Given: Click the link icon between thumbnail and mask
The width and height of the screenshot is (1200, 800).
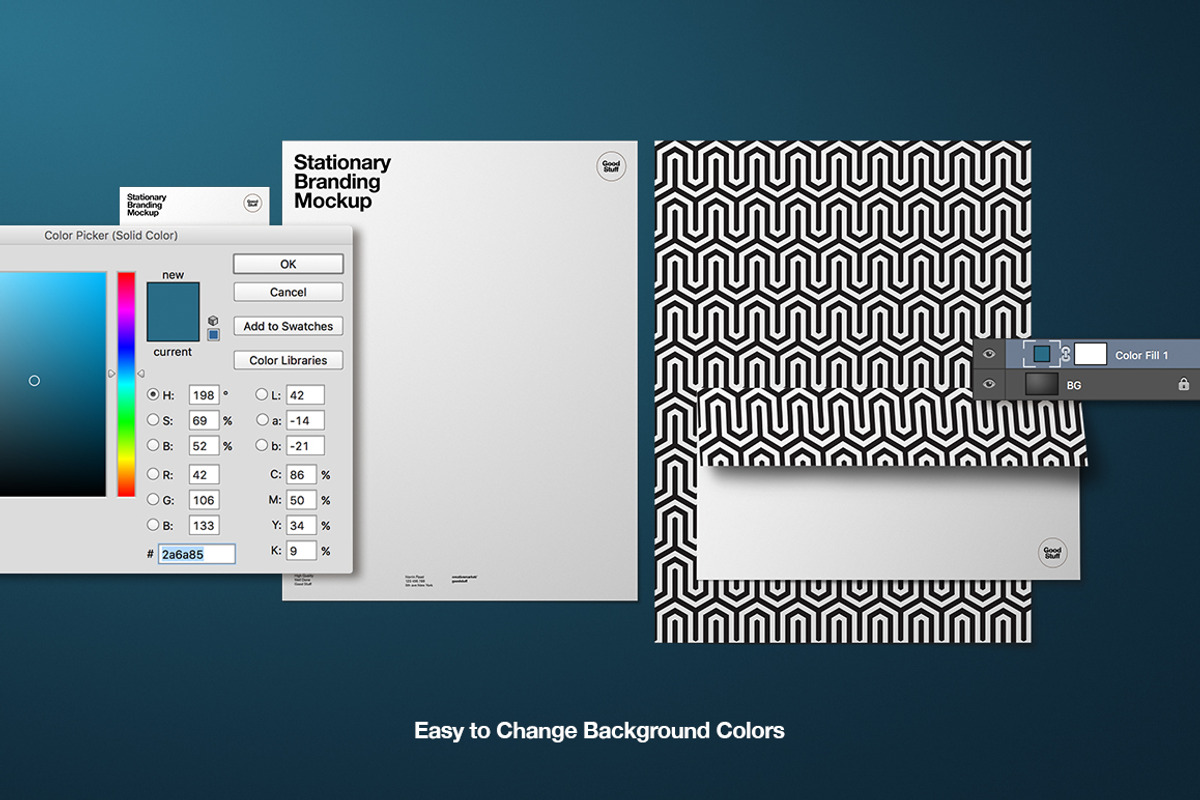Looking at the screenshot, I should point(1066,354).
